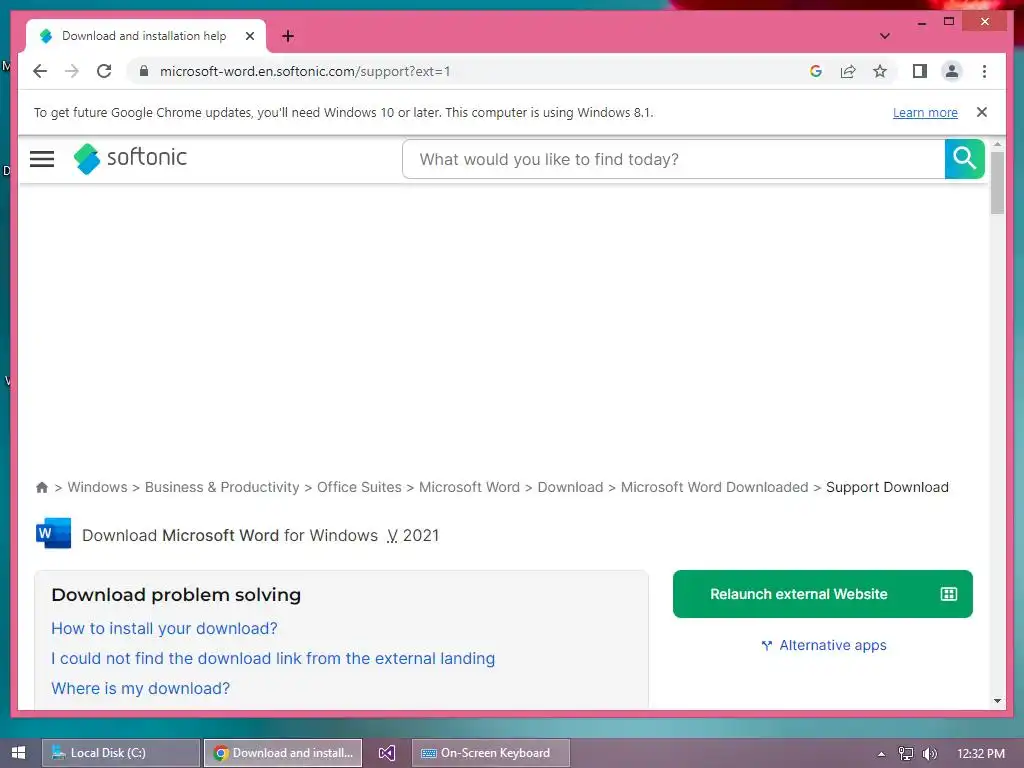This screenshot has height=768, width=1024.
Task: Share this page via share icon
Action: [848, 71]
